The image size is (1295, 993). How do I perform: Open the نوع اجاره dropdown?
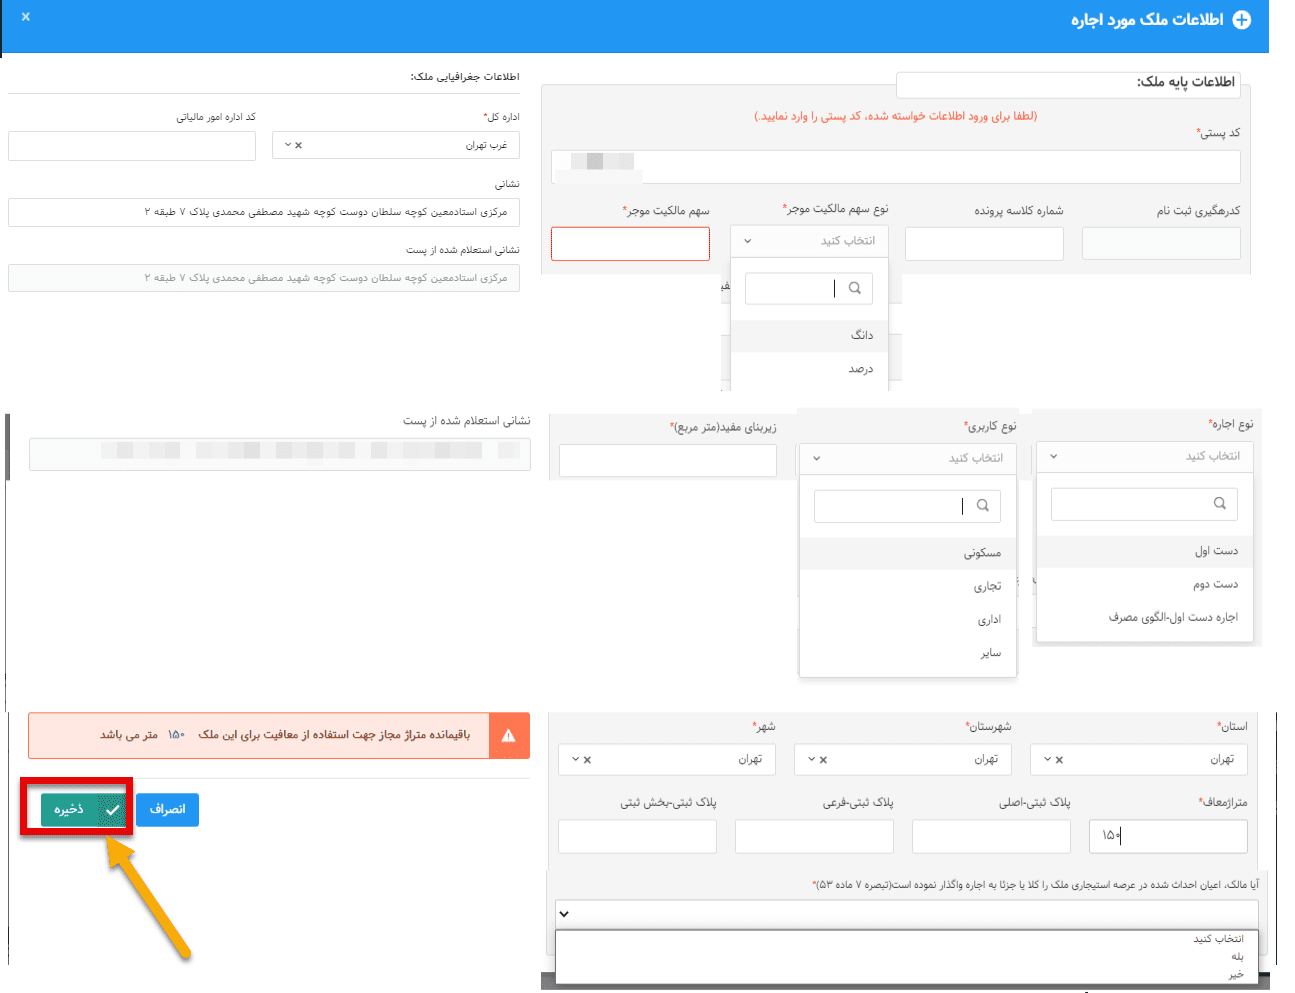click(1145, 457)
